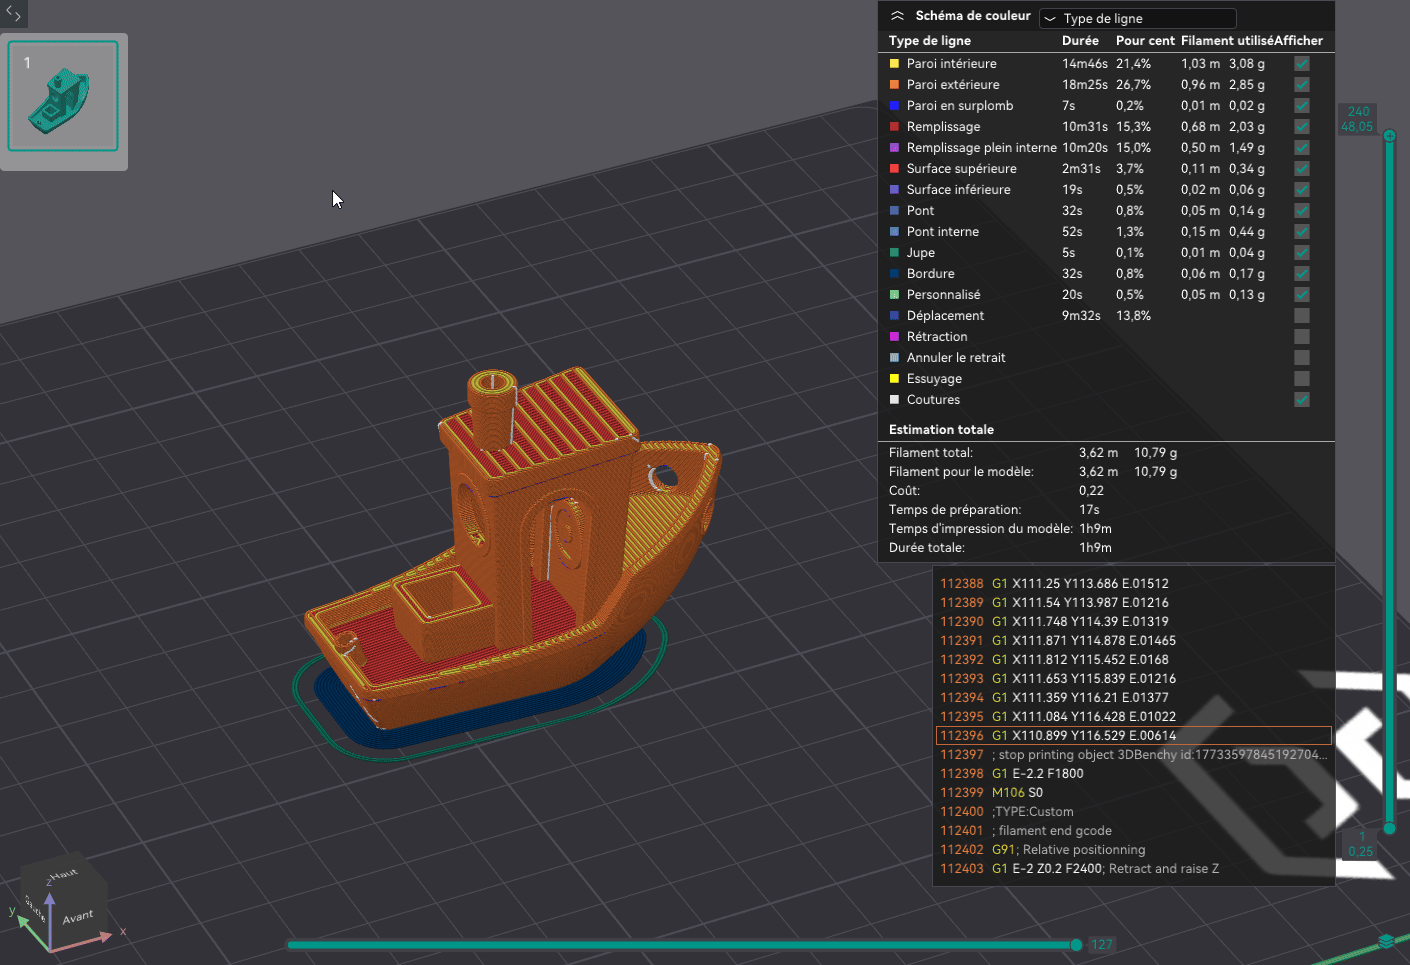The image size is (1410, 965).
Task: Click the Avant face of the navigation gizmo
Action: 76,915
